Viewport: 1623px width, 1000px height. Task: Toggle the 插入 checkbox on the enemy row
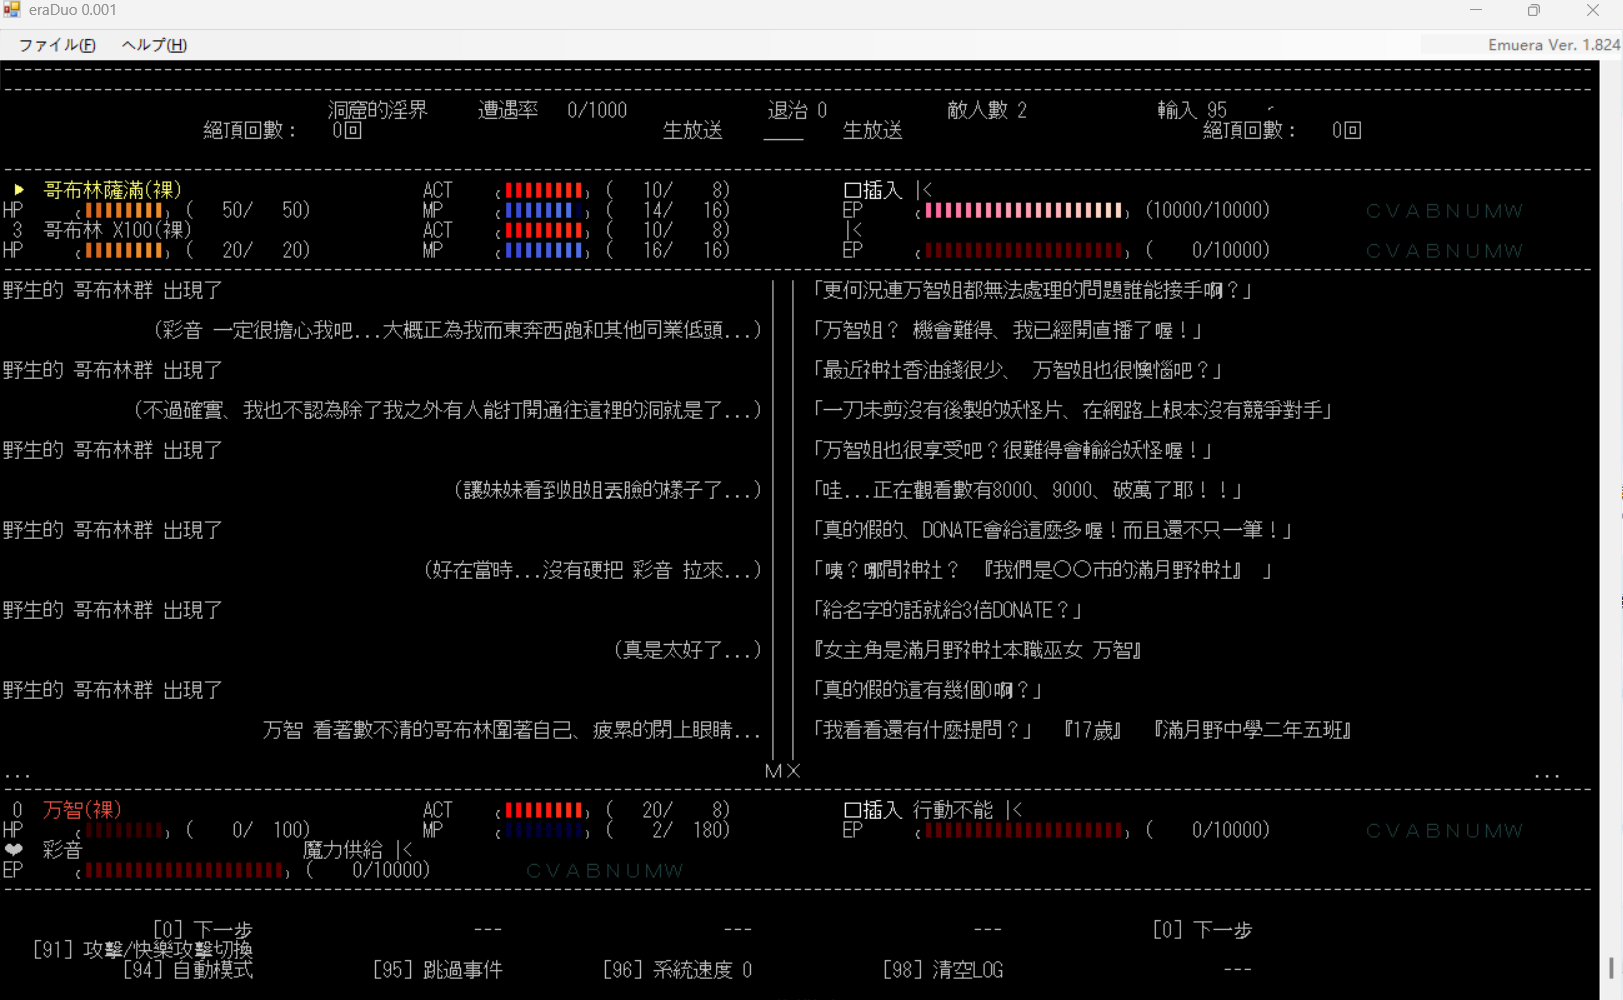[852, 190]
